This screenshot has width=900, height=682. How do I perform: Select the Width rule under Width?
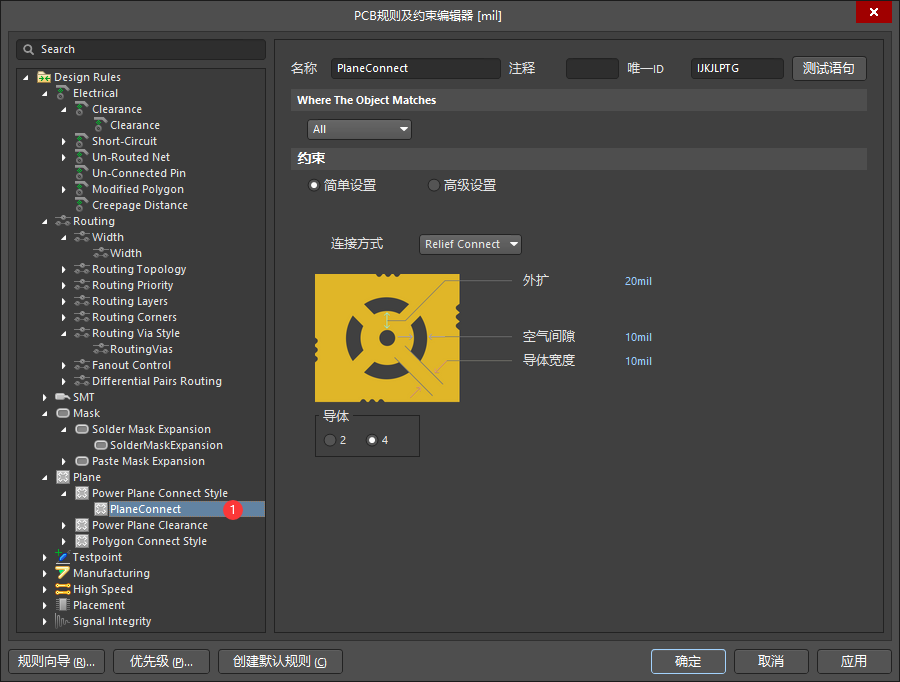tap(126, 253)
